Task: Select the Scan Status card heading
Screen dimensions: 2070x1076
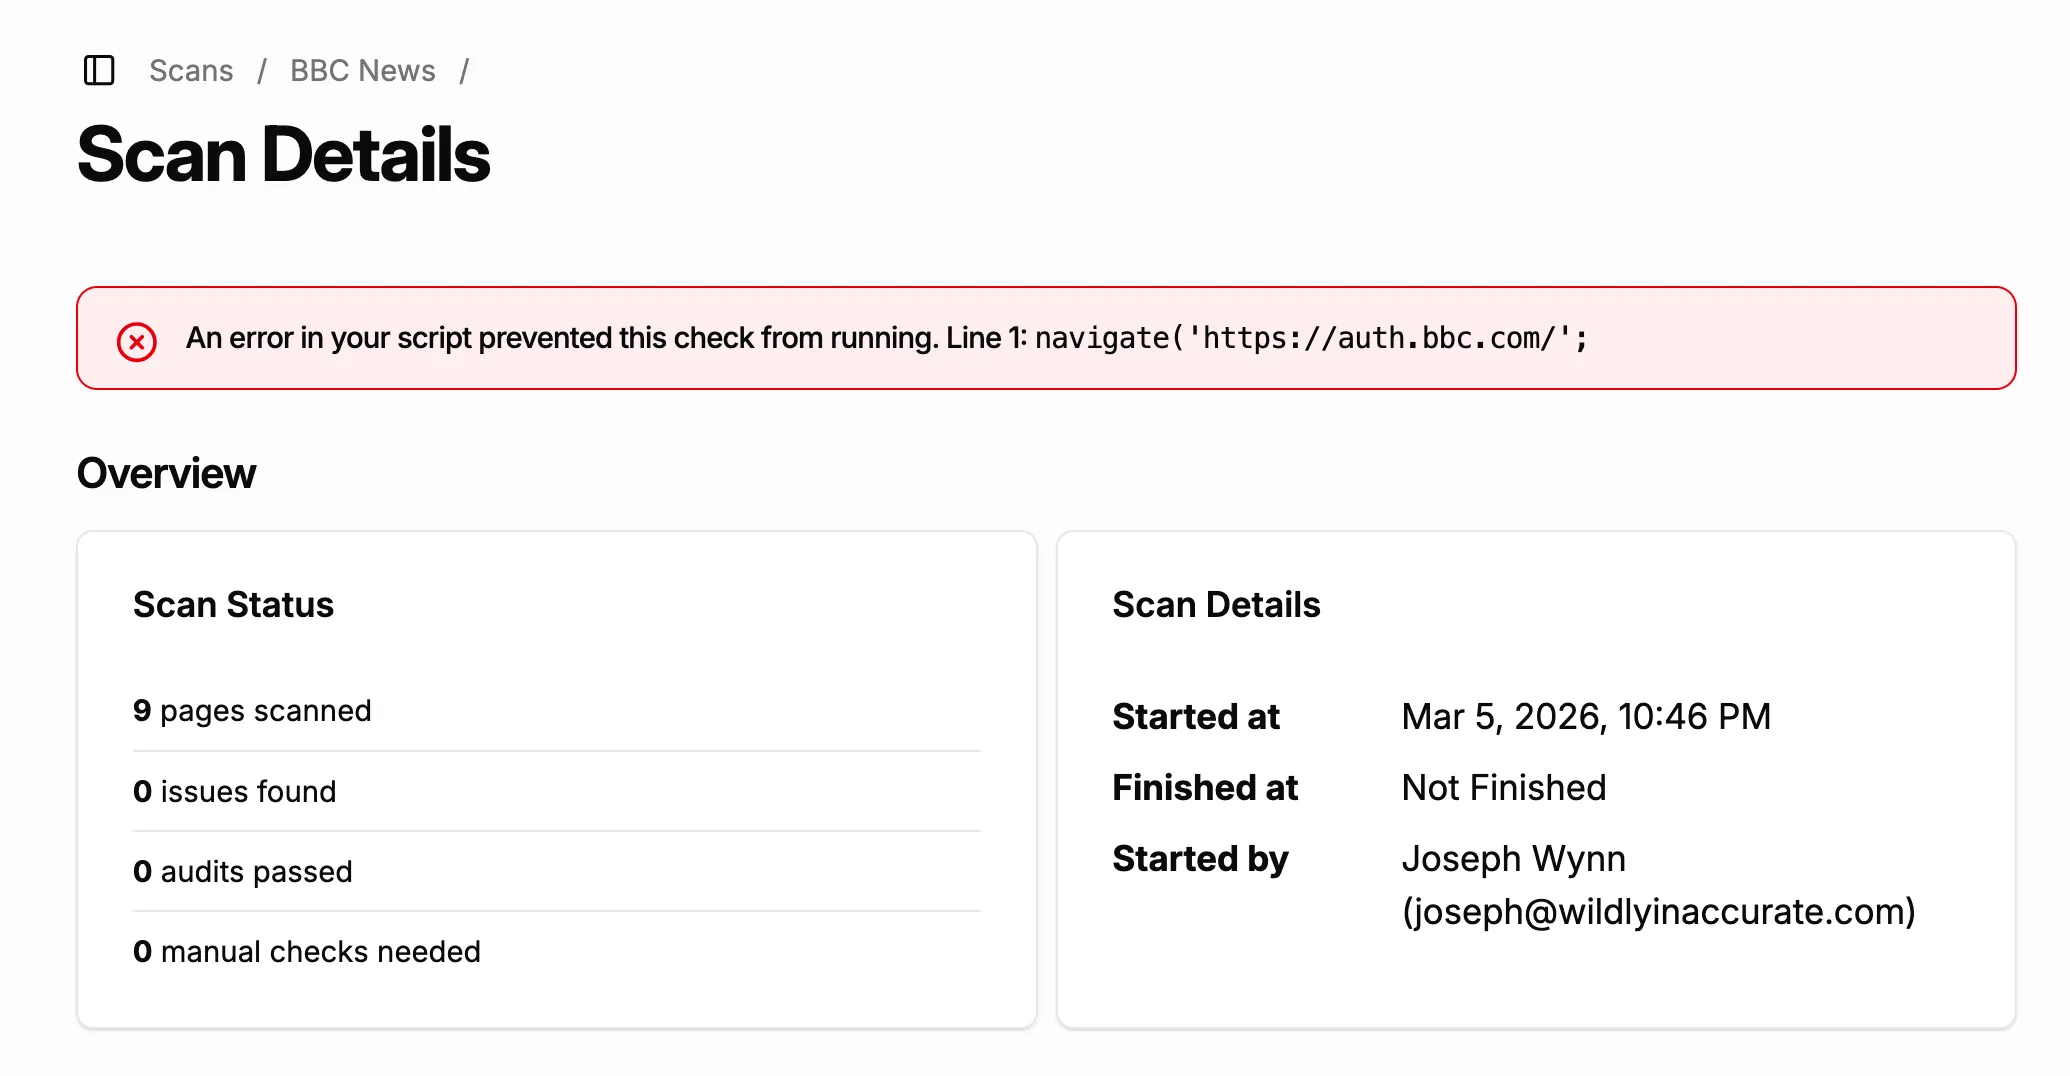Action: pos(233,604)
